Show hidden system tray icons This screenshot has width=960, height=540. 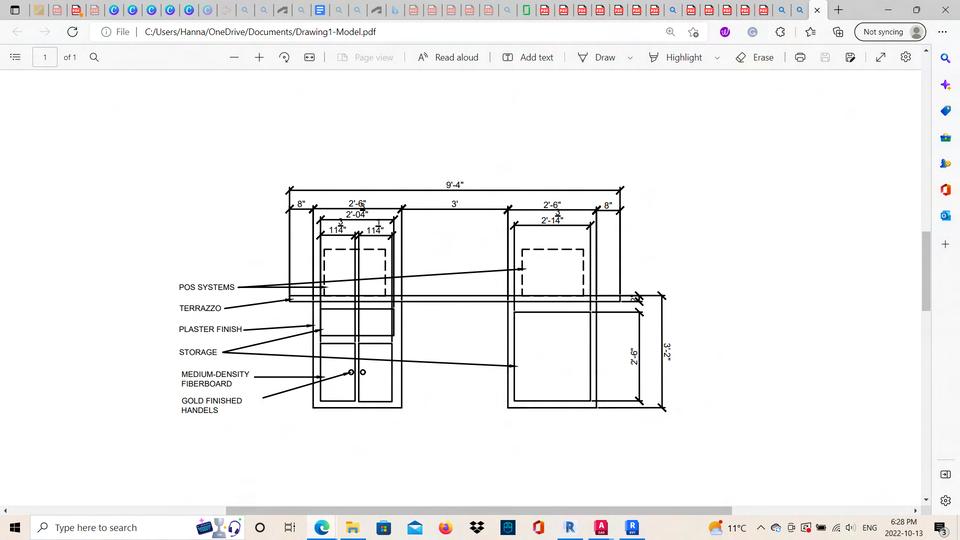pyautogui.click(x=761, y=528)
